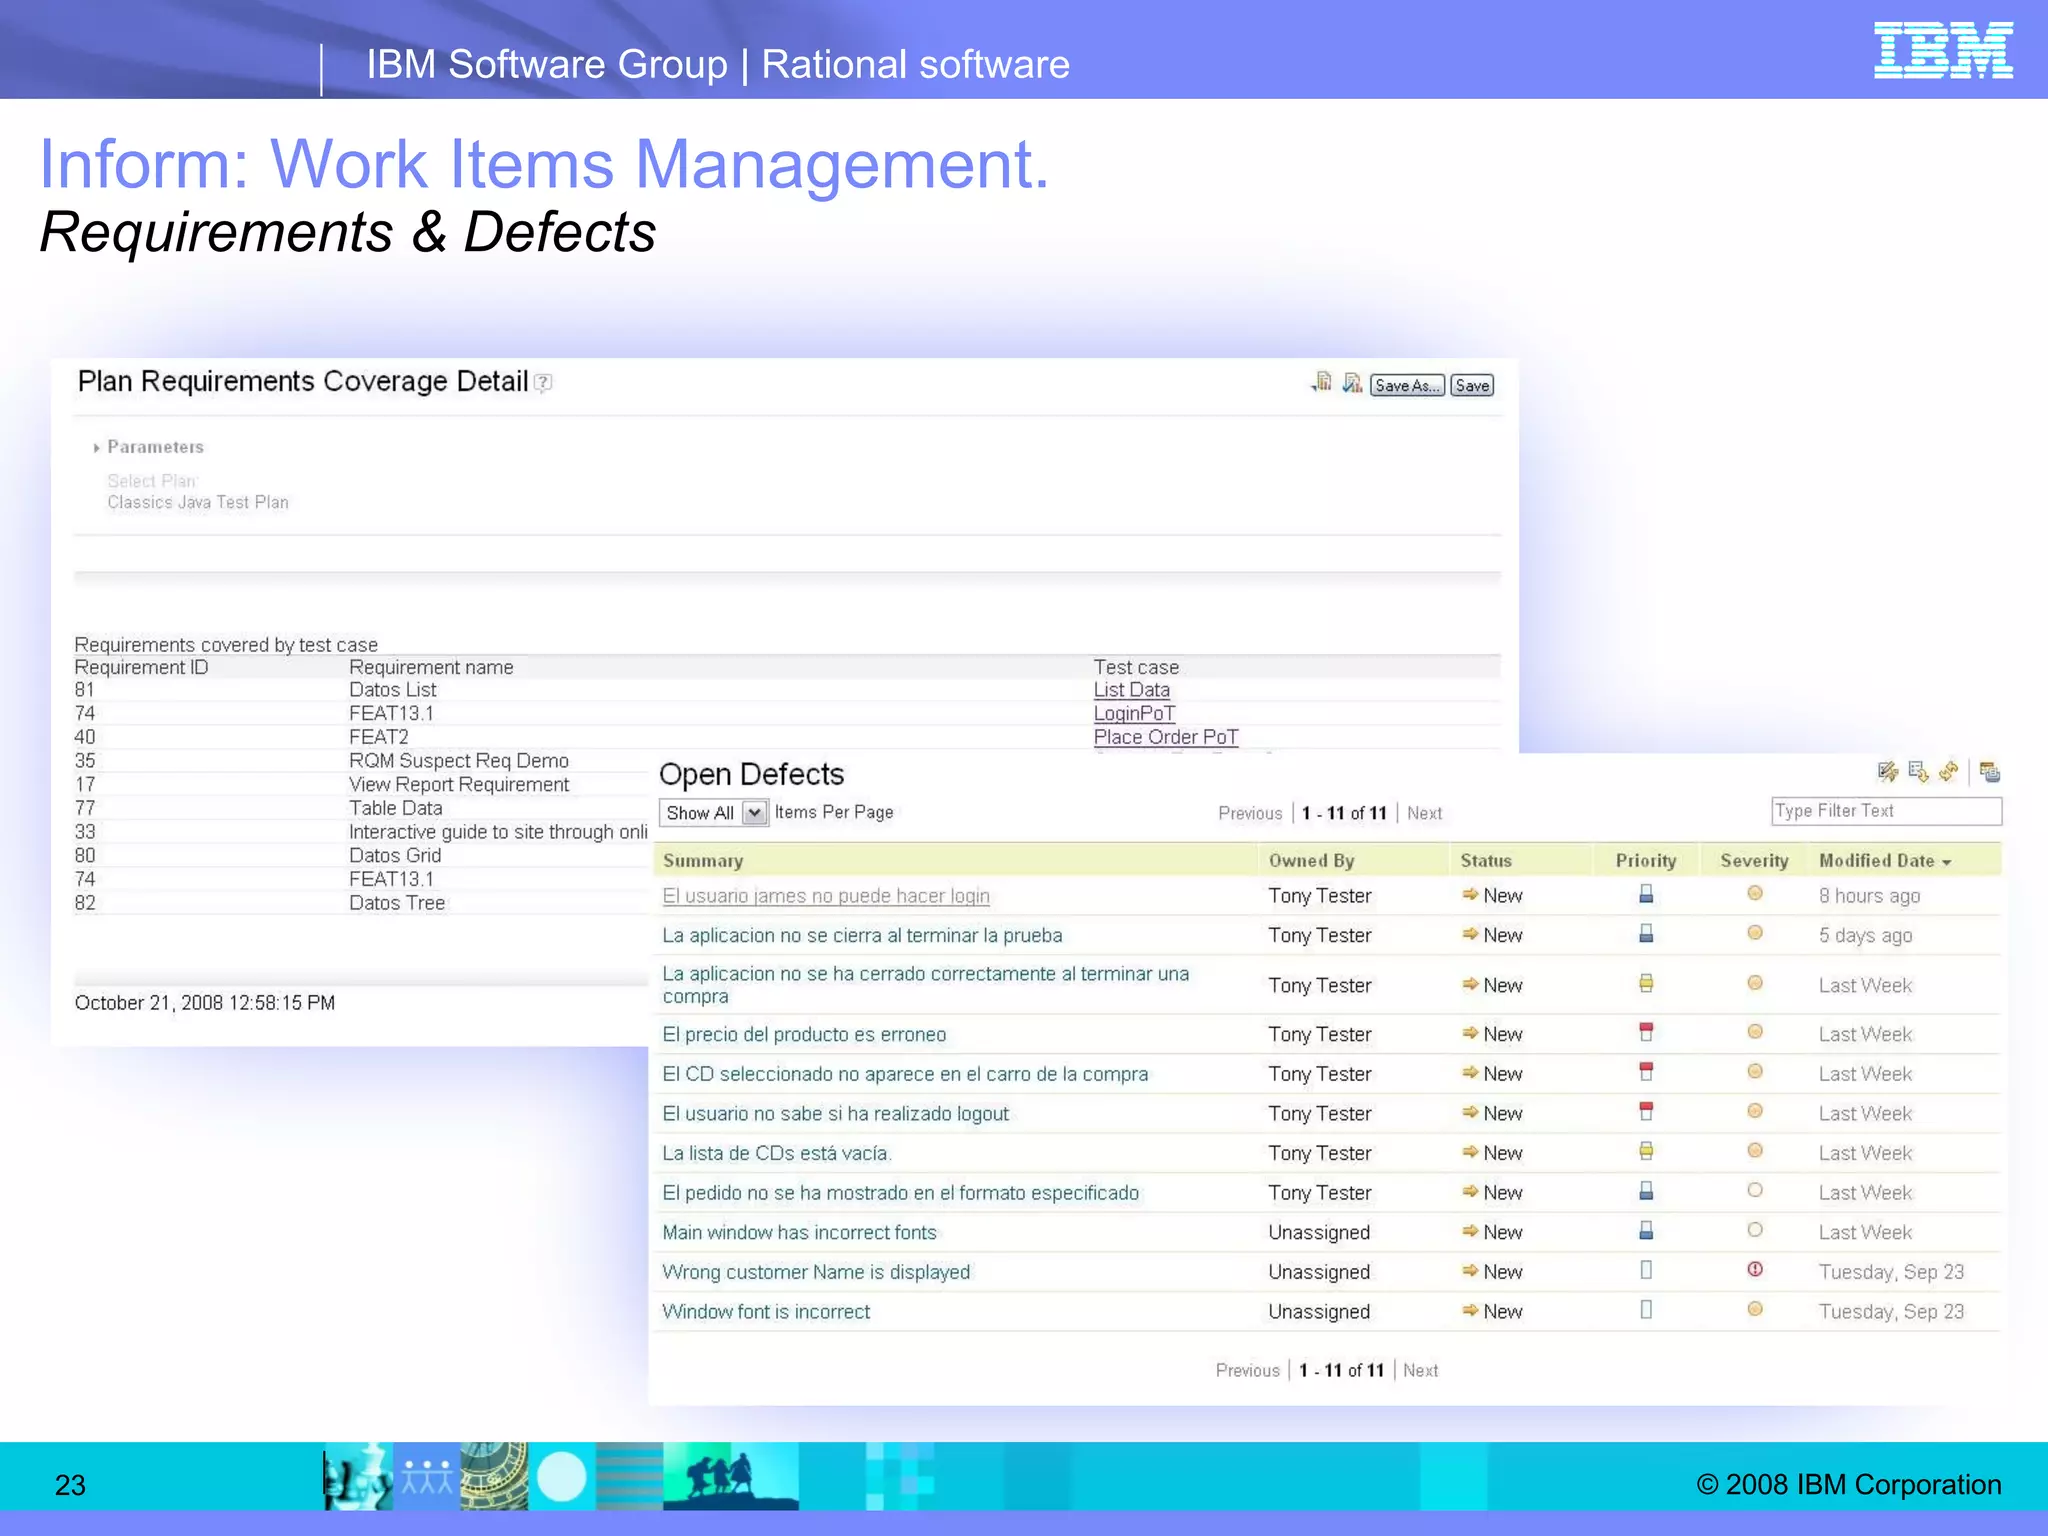
Task: Open the help icon next to Plan Requirements Coverage Detail
Action: tap(543, 383)
